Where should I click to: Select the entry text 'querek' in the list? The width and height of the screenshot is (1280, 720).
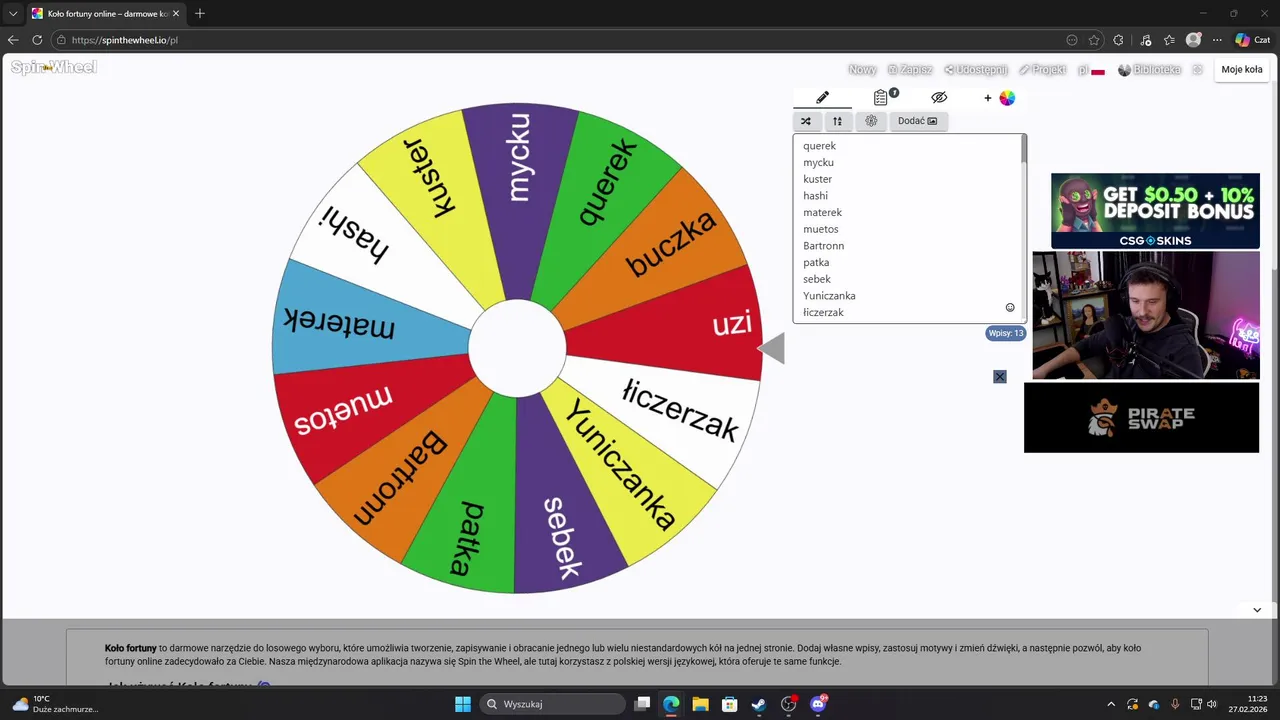click(819, 146)
